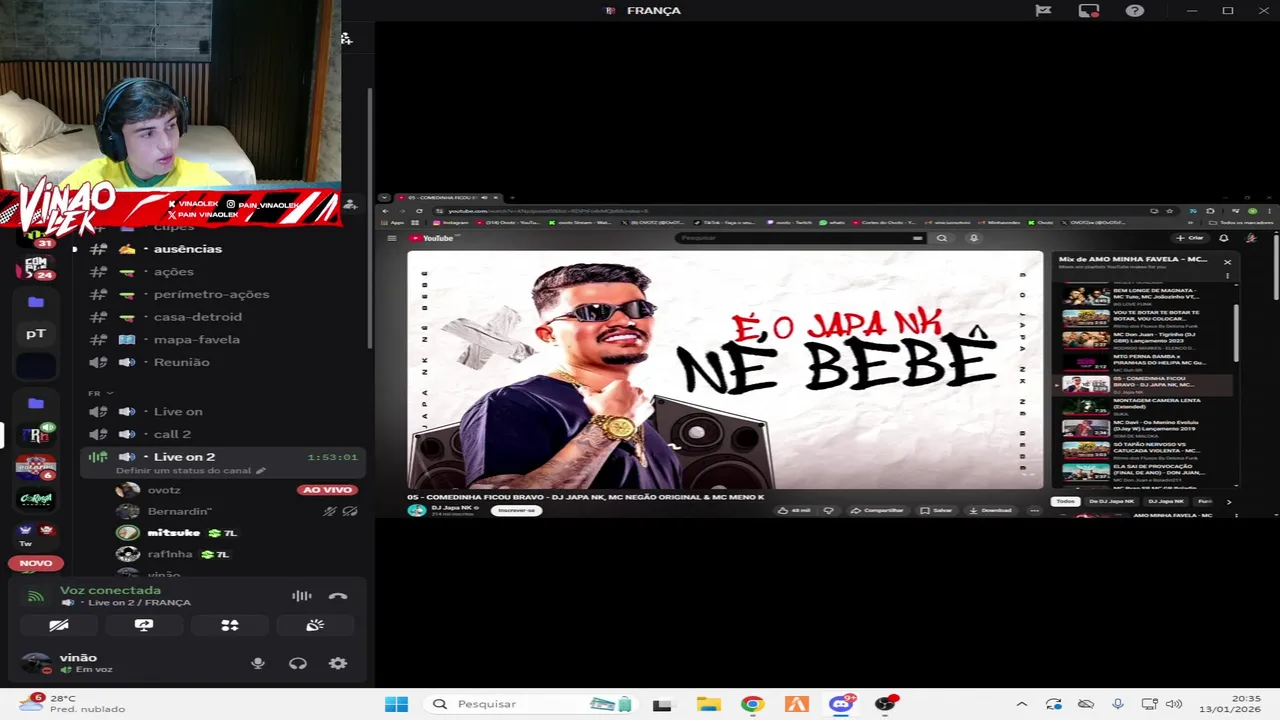Open Chrome from the taskbar

[x=752, y=704]
